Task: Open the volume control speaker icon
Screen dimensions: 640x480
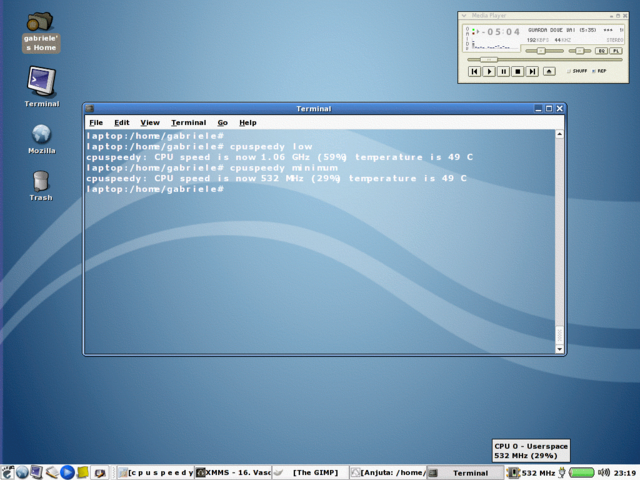Action: (x=603, y=473)
